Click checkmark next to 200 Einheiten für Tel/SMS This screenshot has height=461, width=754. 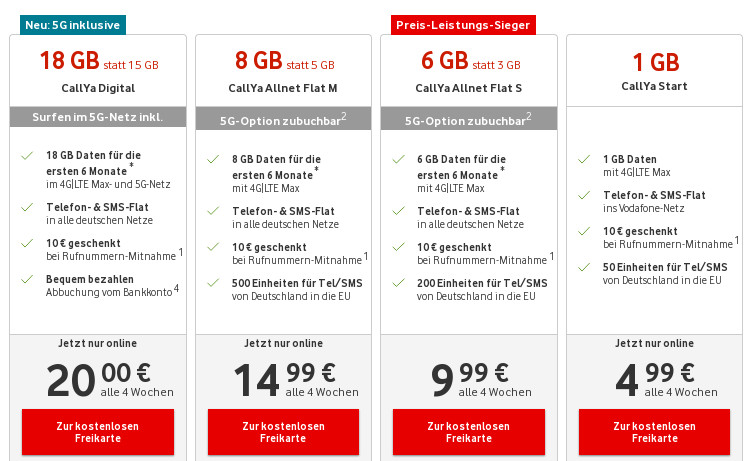pos(398,281)
